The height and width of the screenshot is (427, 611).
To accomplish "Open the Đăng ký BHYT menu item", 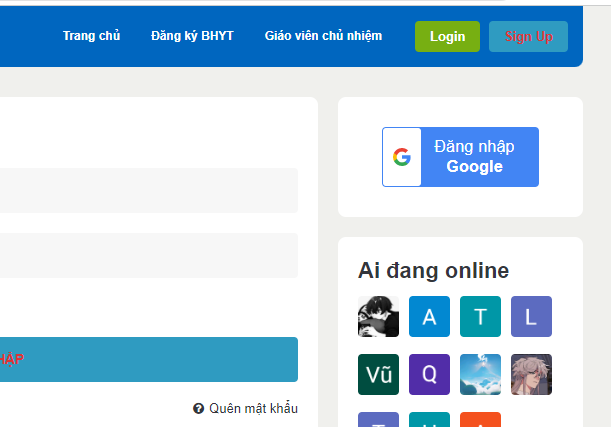I will 192,36.
